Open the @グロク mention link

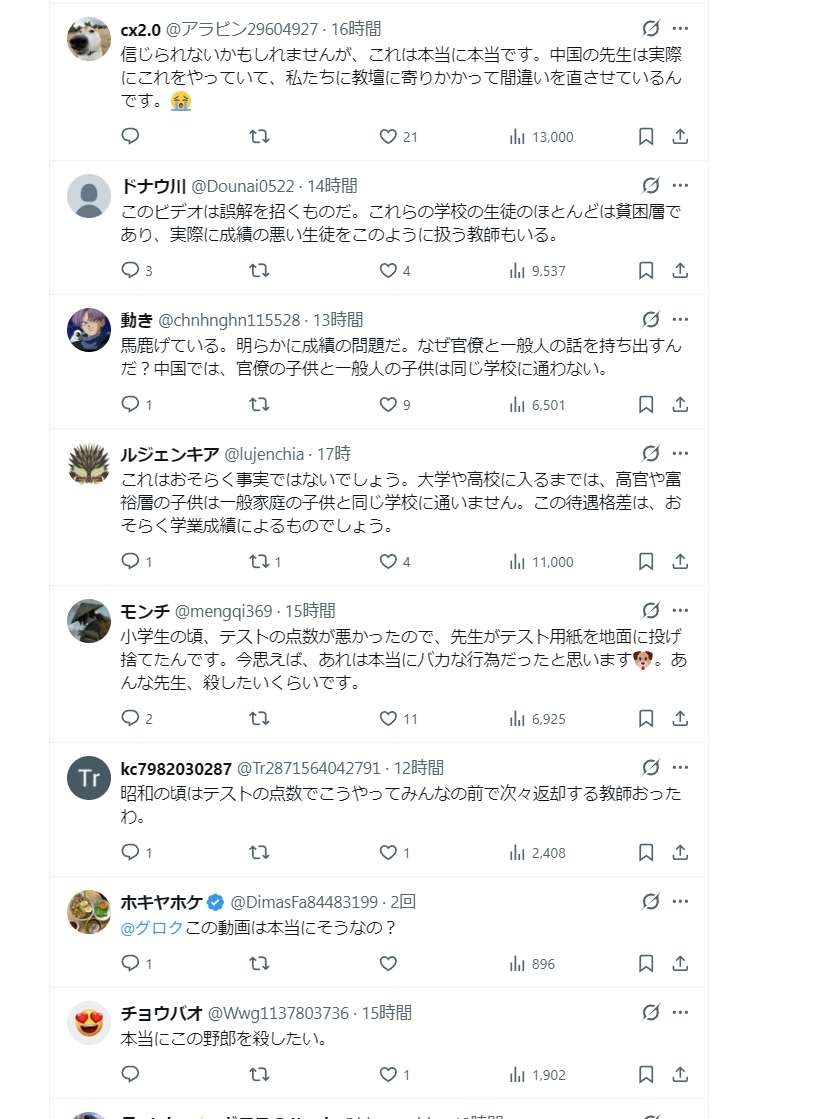coord(152,927)
